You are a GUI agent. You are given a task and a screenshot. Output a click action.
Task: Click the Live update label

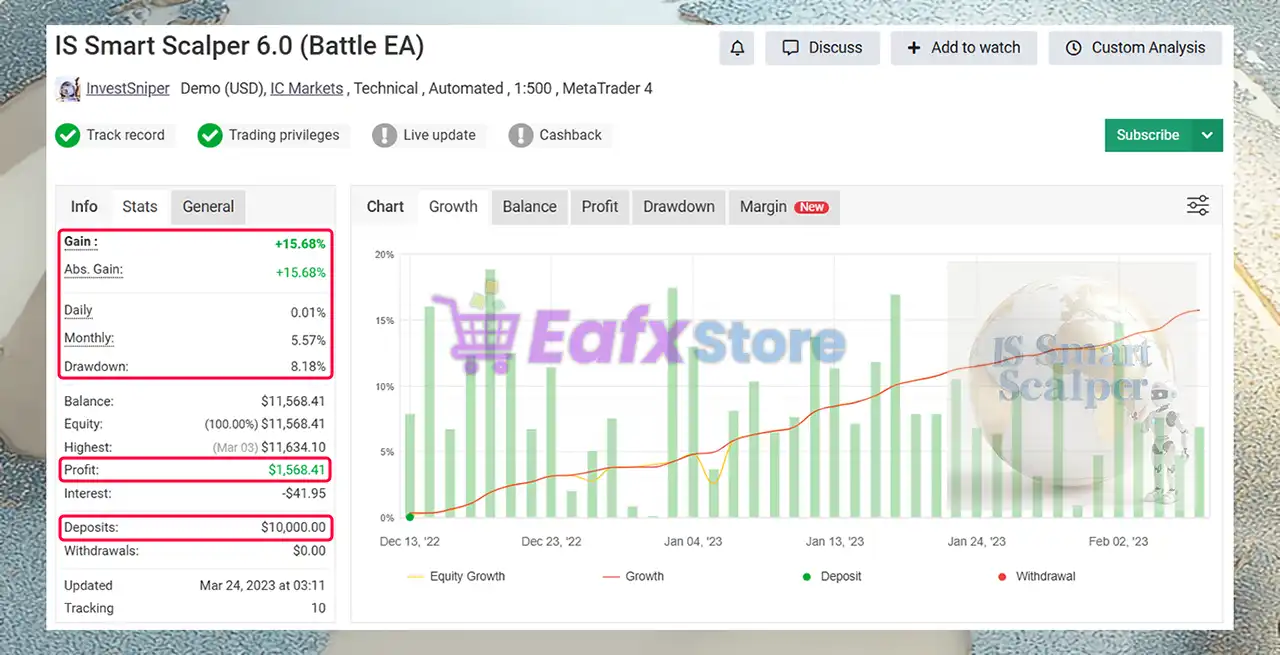439,135
